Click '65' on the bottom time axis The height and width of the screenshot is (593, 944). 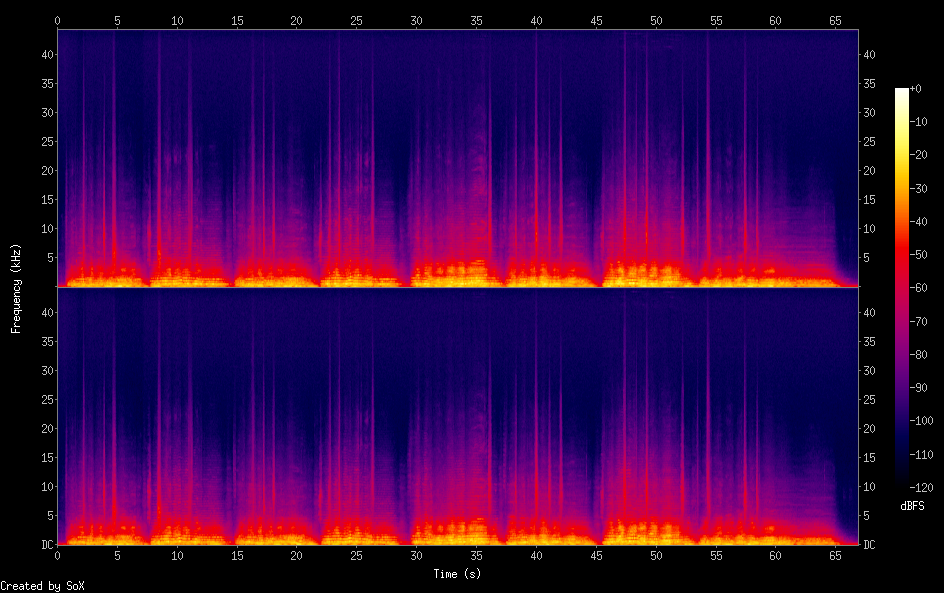coord(835,556)
